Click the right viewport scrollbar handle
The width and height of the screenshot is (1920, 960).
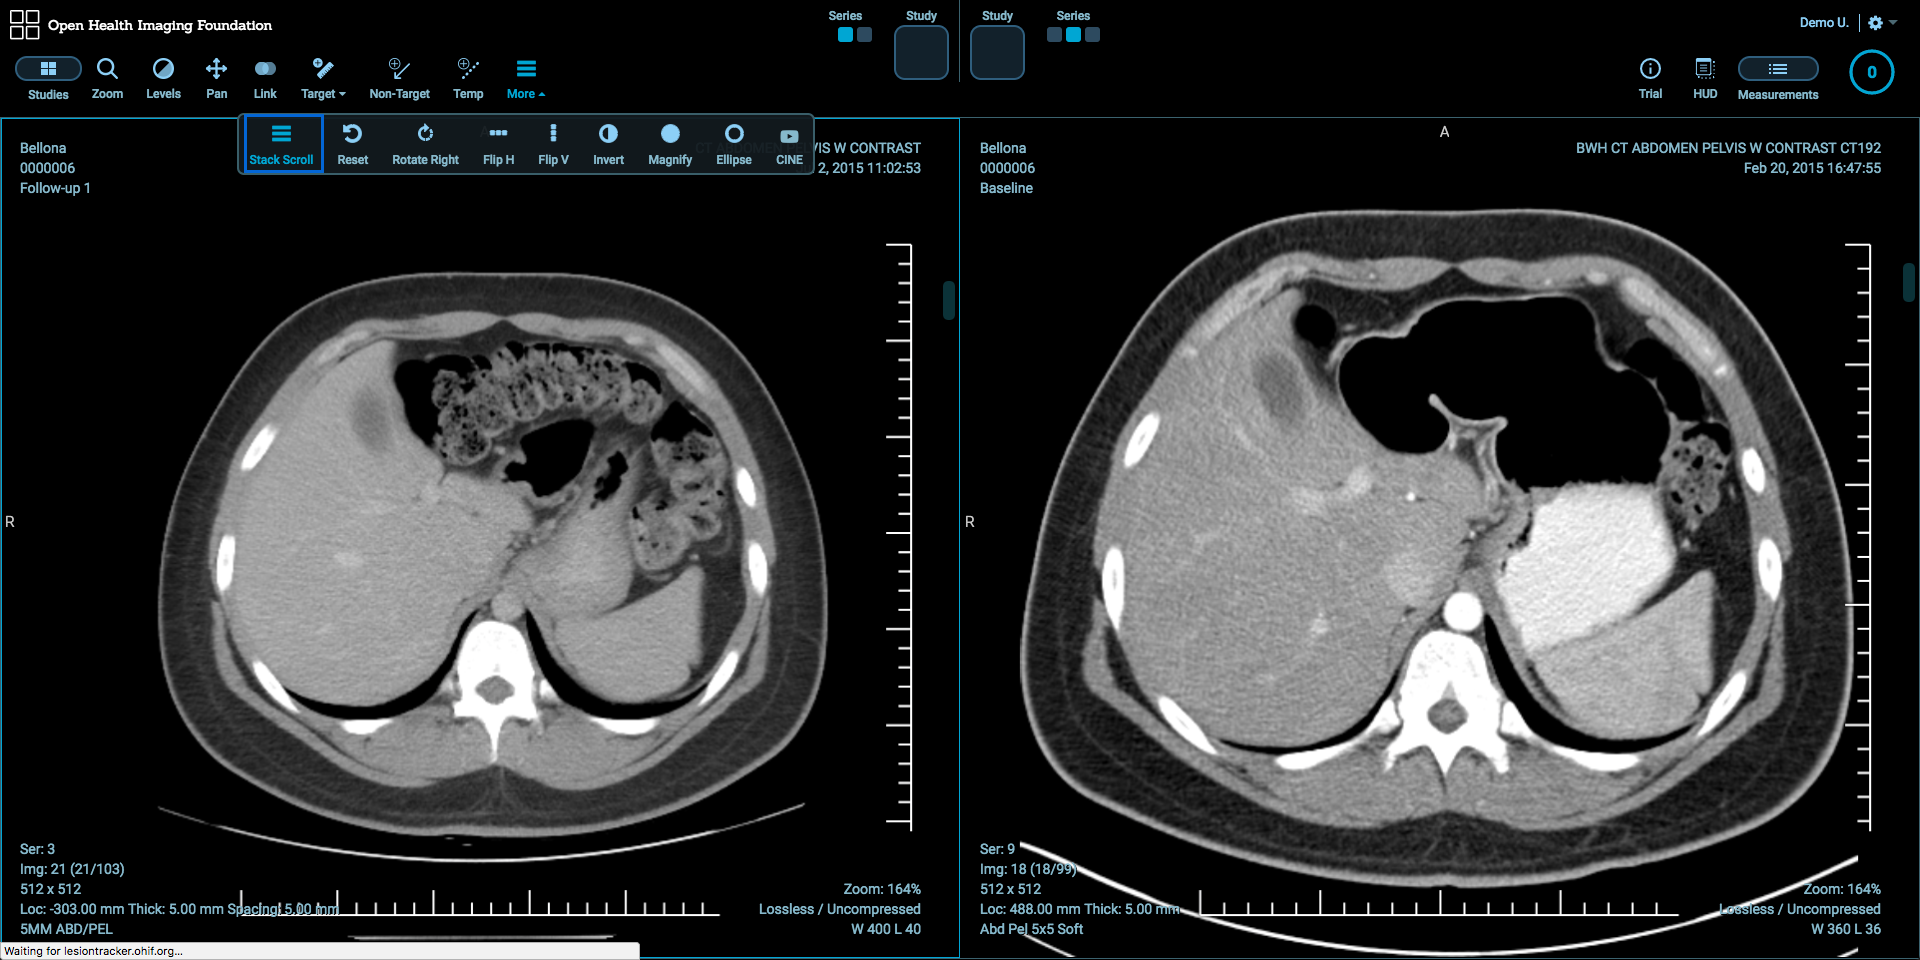point(1908,282)
